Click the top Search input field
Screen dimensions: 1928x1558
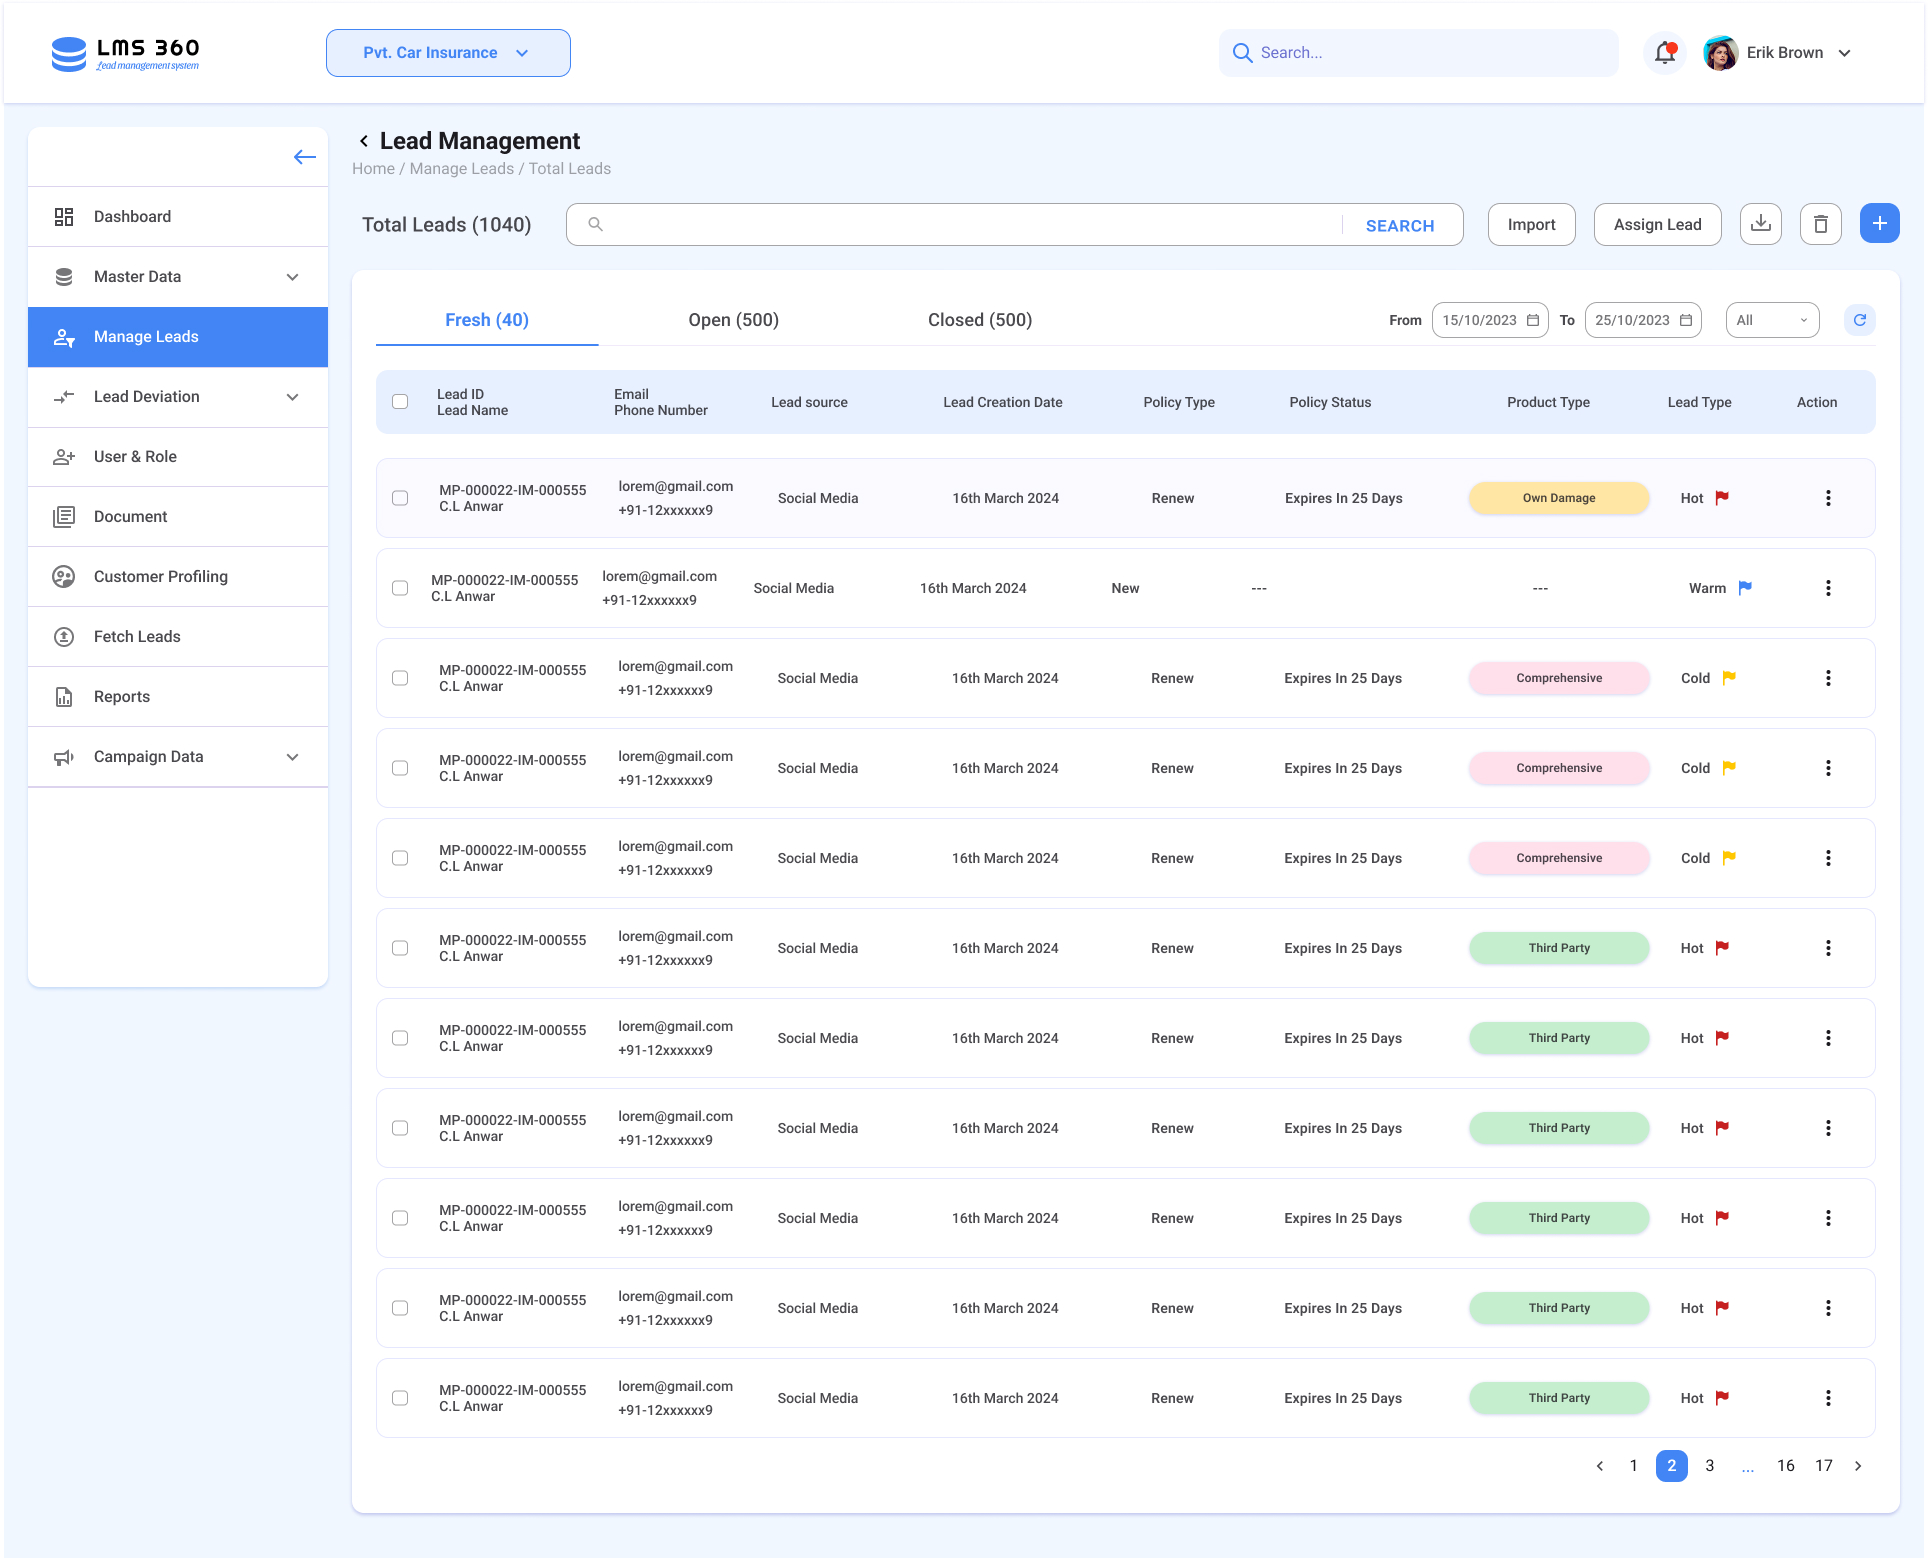pos(1418,53)
